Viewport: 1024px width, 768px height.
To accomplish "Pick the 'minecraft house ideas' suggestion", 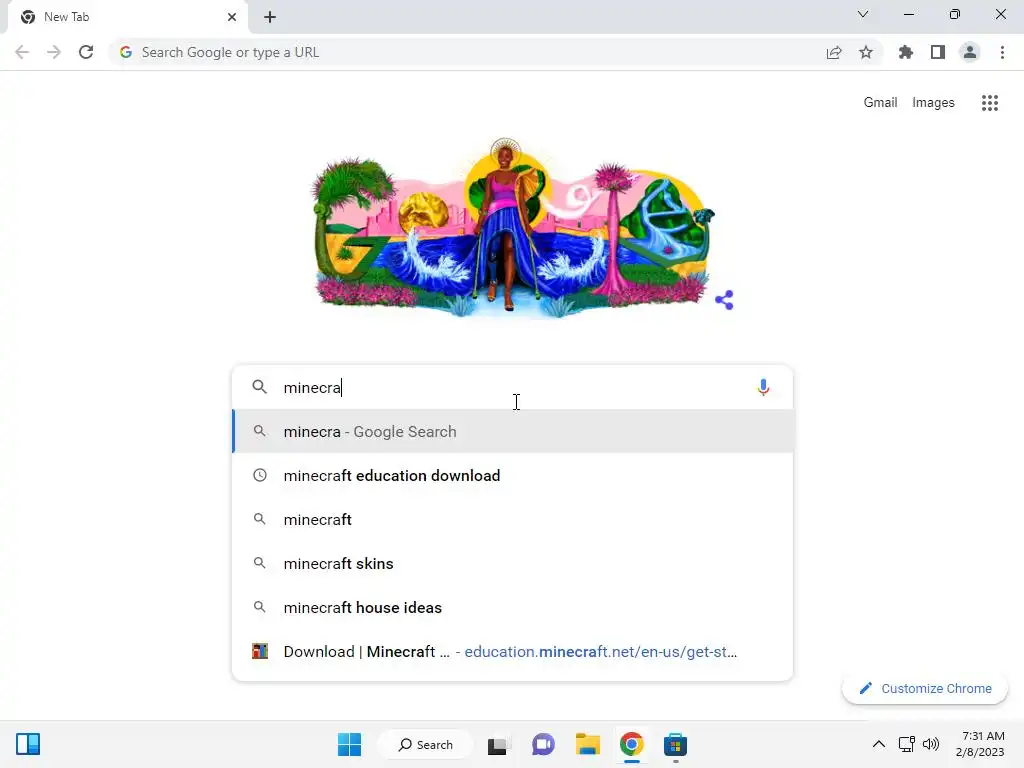I will pyautogui.click(x=513, y=607).
